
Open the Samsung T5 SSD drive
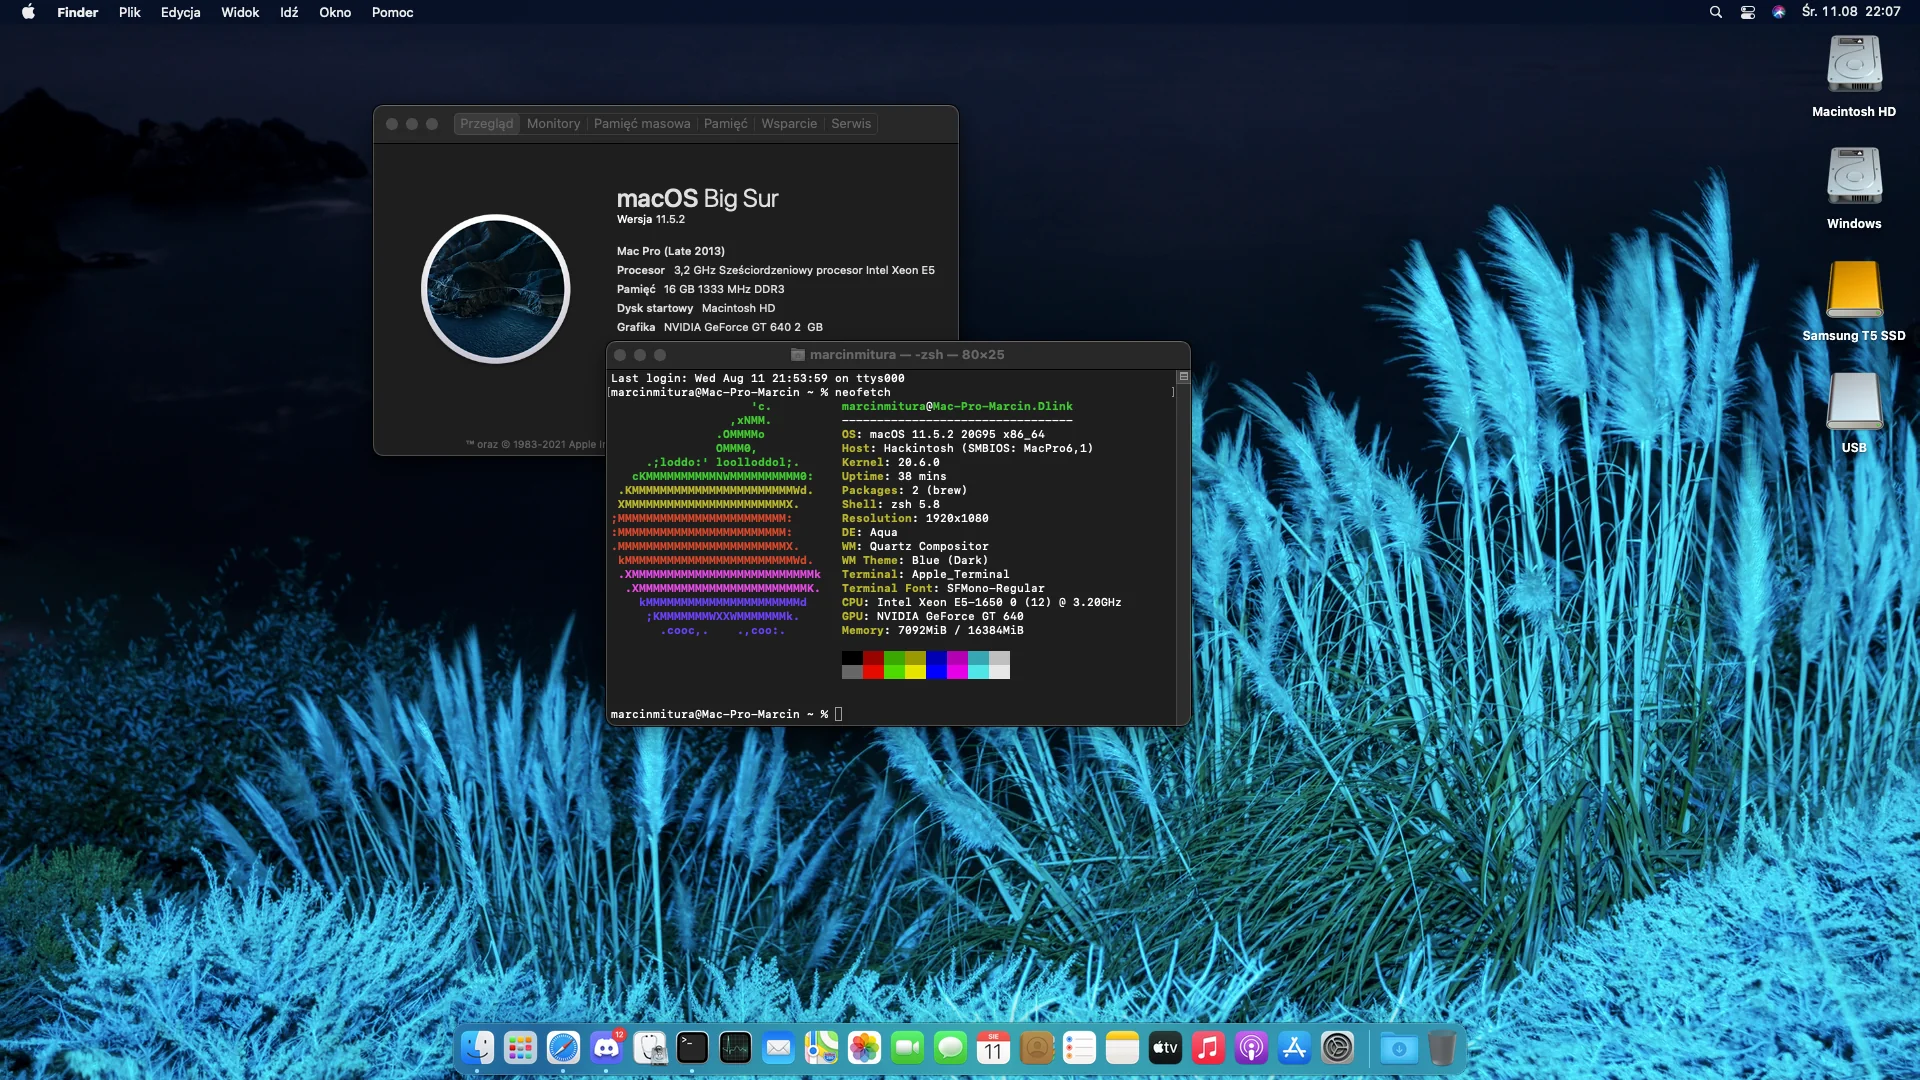[x=1854, y=290]
